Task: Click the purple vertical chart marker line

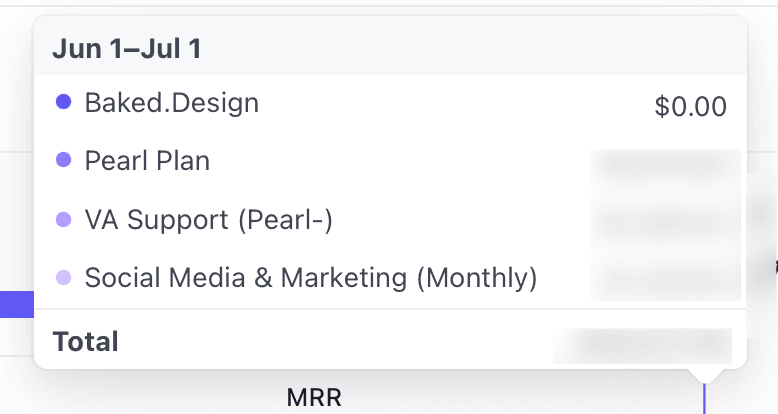Action: [x=705, y=400]
